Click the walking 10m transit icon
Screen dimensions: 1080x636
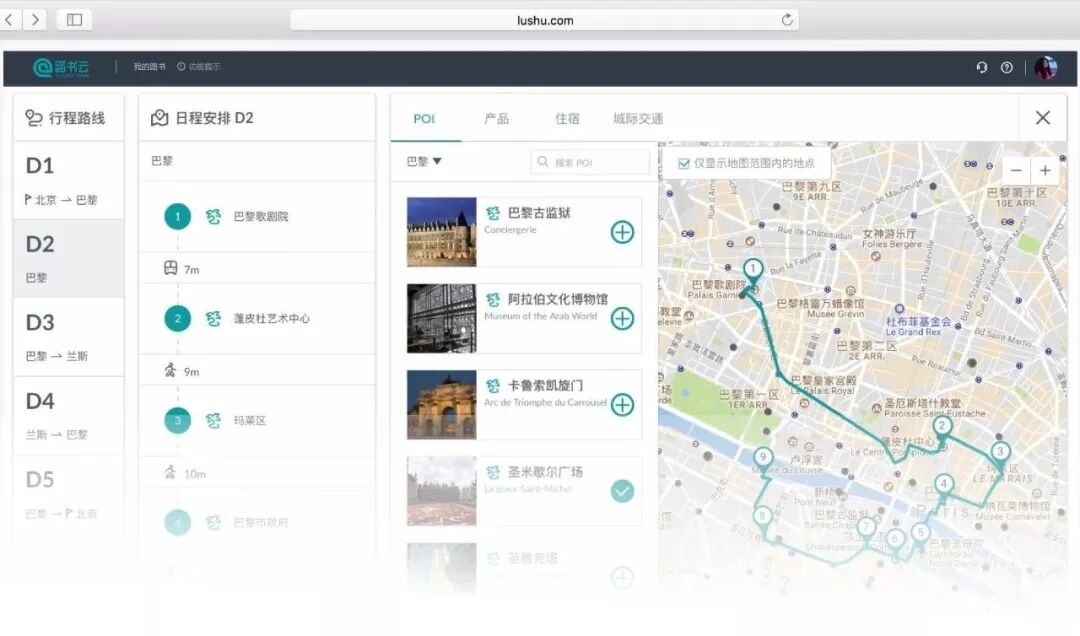(x=171, y=472)
